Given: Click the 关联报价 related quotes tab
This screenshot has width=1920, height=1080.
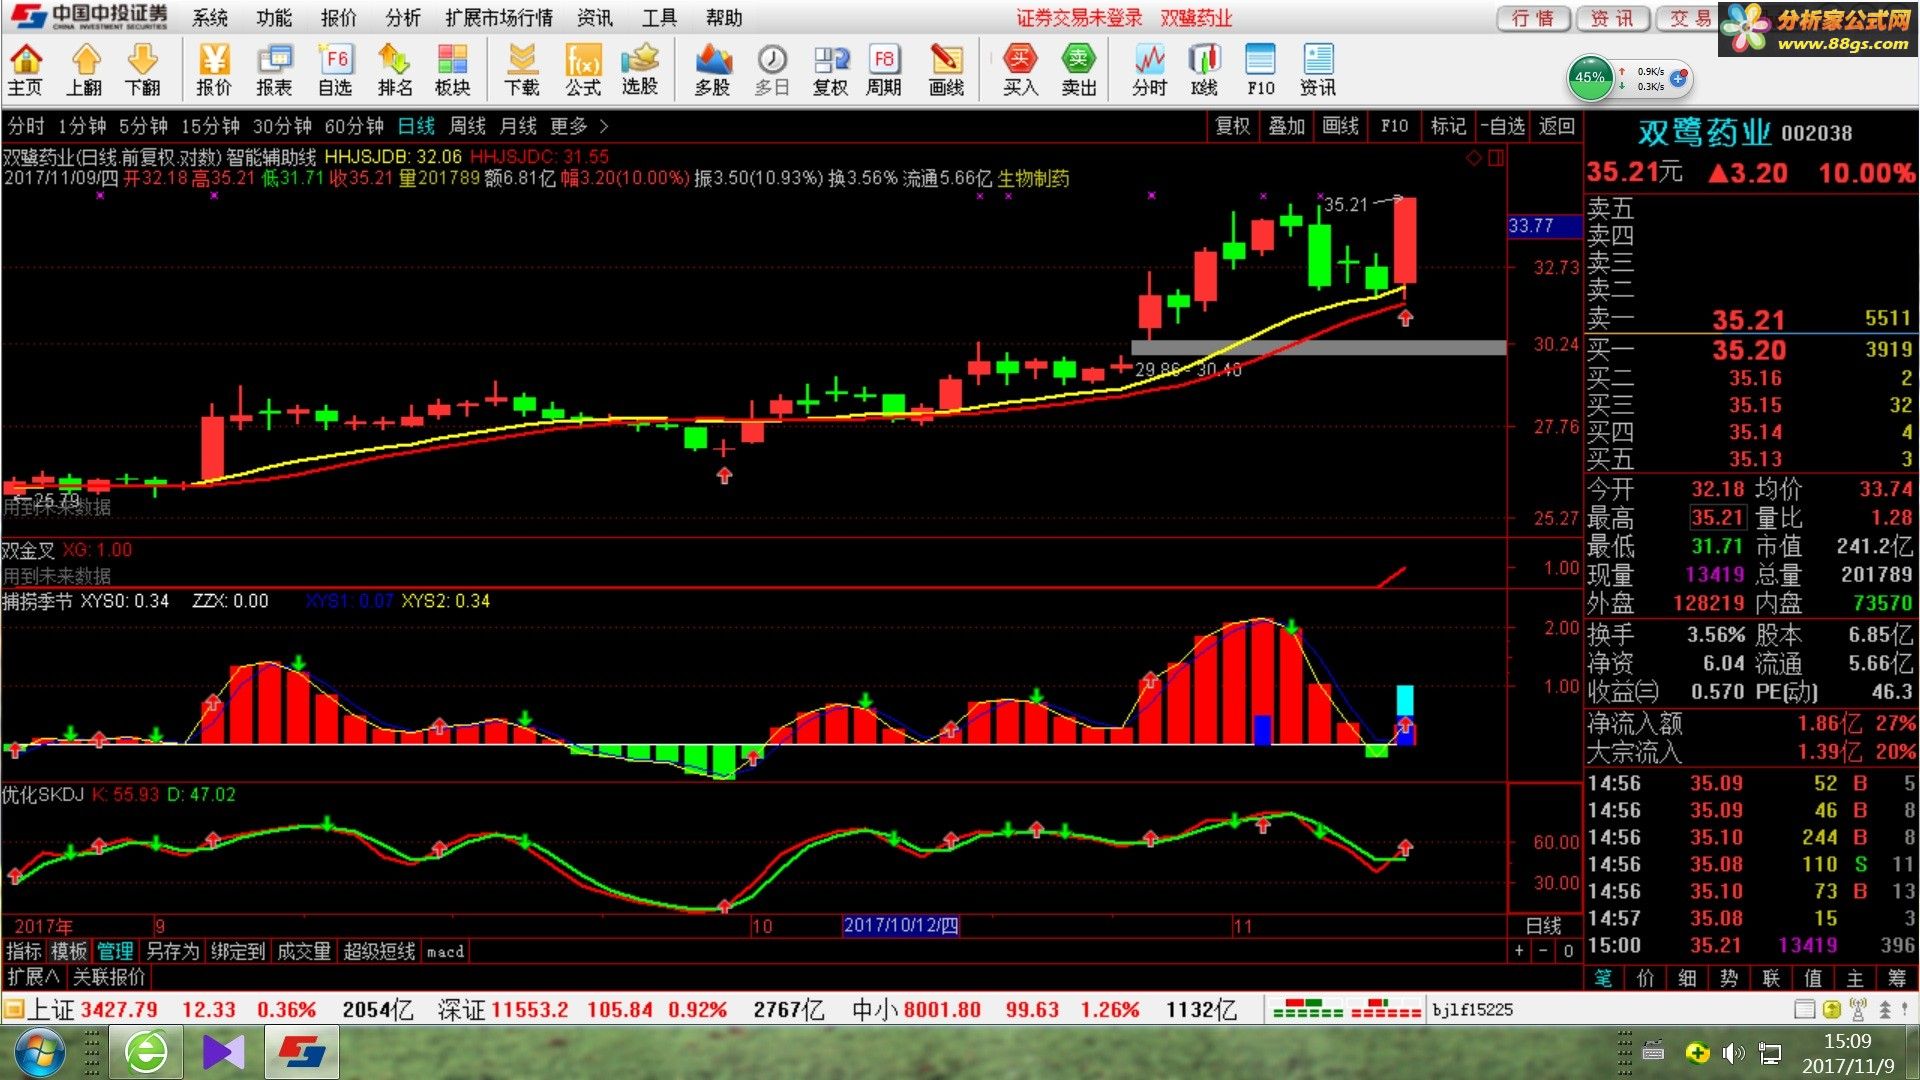Looking at the screenshot, I should (109, 976).
